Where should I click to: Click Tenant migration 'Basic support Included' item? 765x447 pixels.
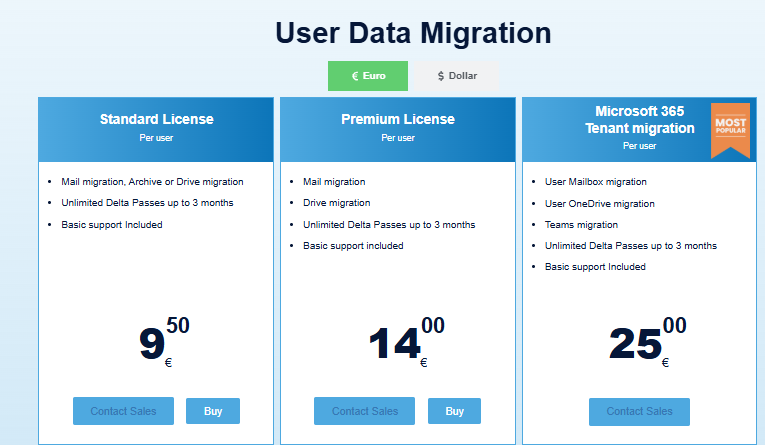point(595,266)
